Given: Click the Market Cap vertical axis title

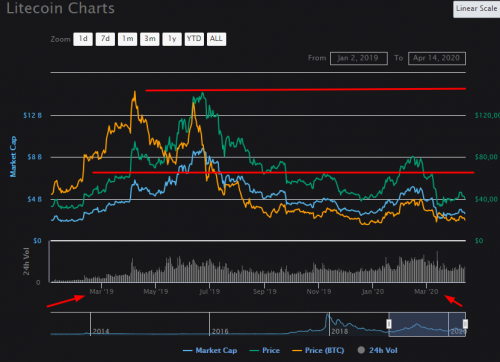Looking at the screenshot, I should (x=13, y=157).
